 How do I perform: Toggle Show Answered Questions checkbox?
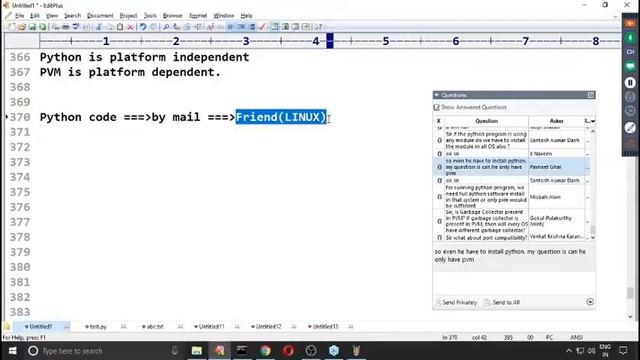[x=437, y=107]
